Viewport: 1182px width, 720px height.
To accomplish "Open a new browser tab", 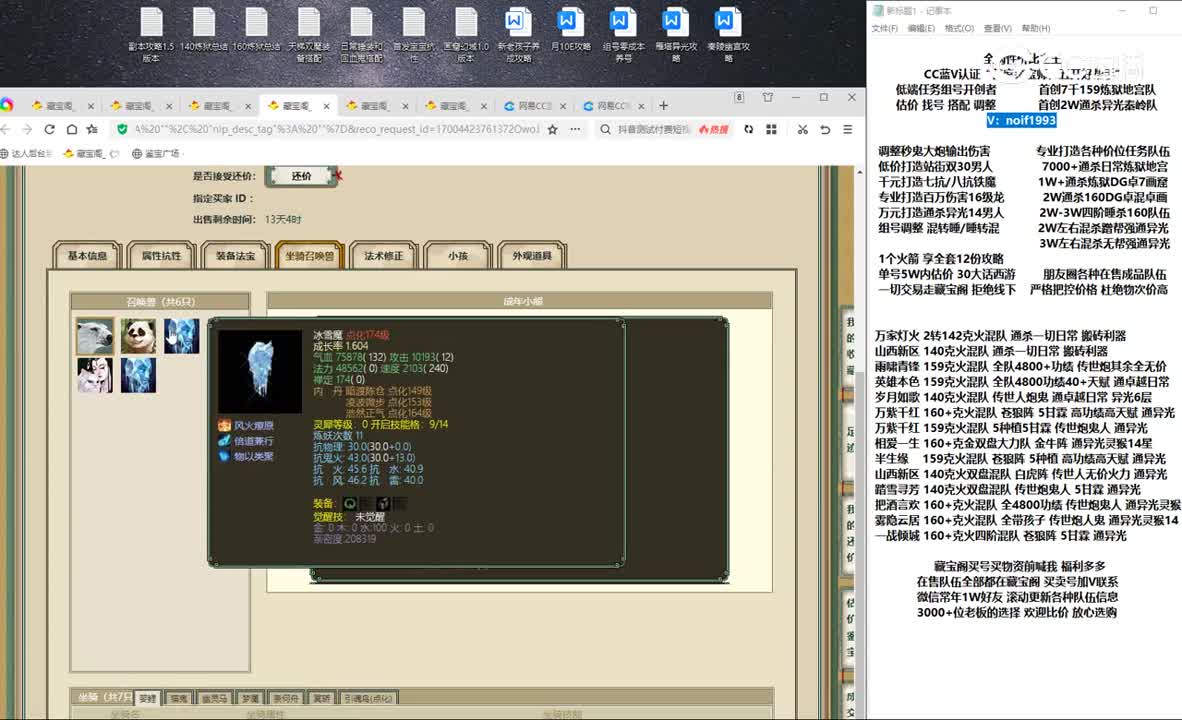I will 663,106.
